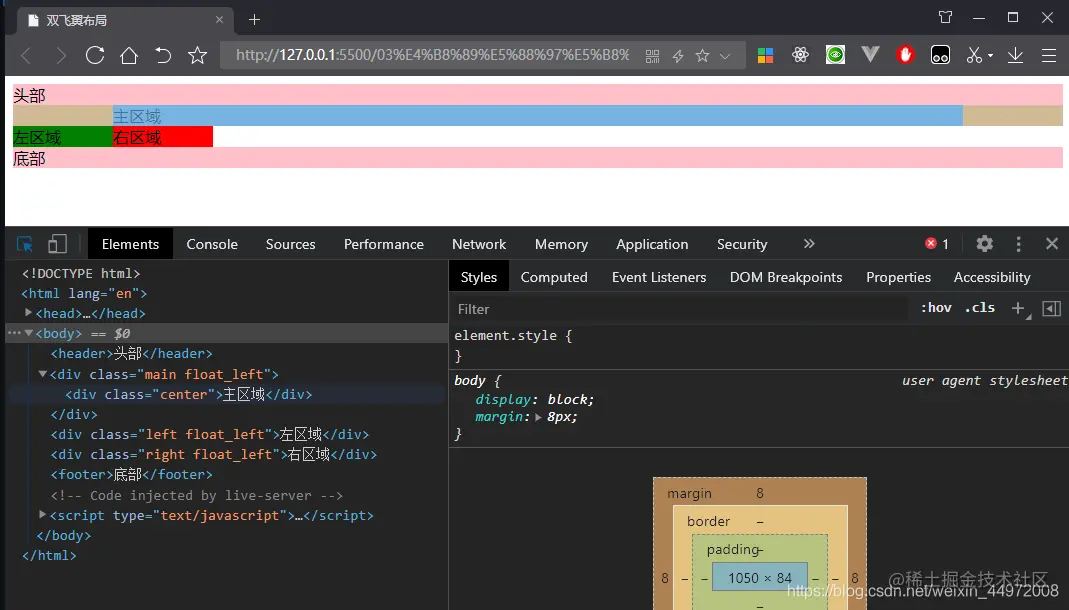The width and height of the screenshot is (1069, 610).
Task: Open the red hand ad blocker extension
Action: point(905,55)
